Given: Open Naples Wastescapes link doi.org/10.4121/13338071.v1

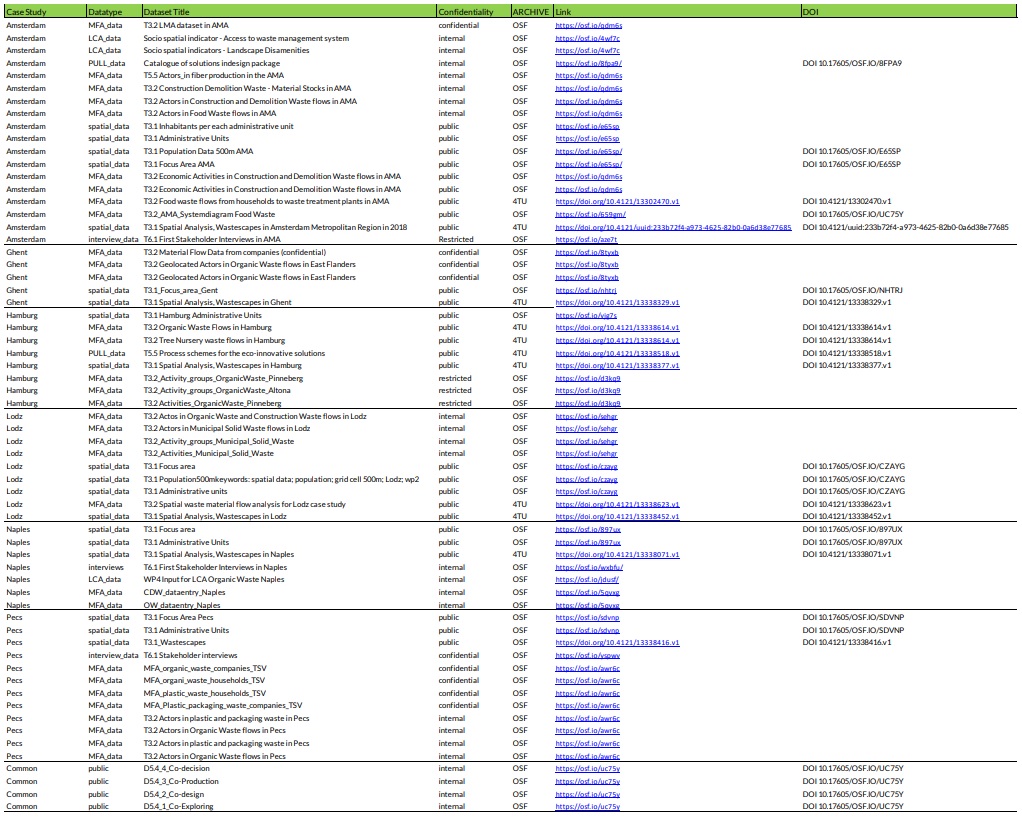Looking at the screenshot, I should pyautogui.click(x=617, y=555).
